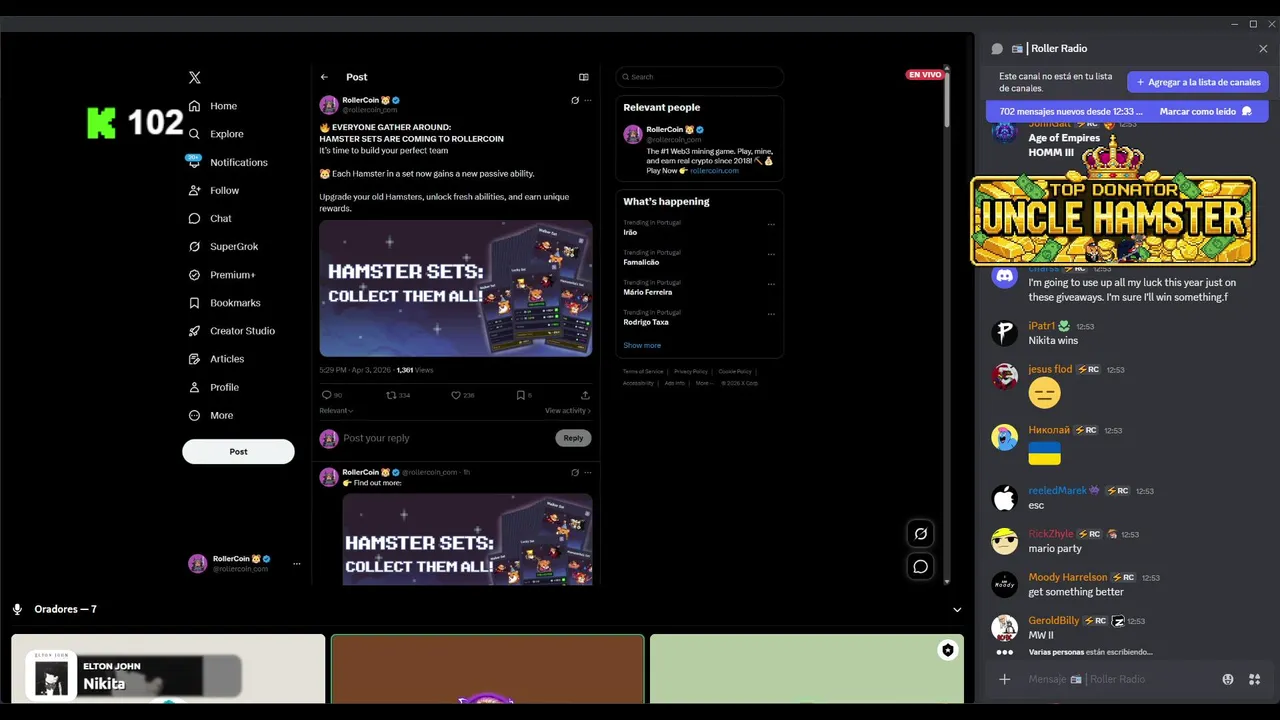Open more options on main RollerCoin post
The width and height of the screenshot is (1280, 720).
pos(588,100)
